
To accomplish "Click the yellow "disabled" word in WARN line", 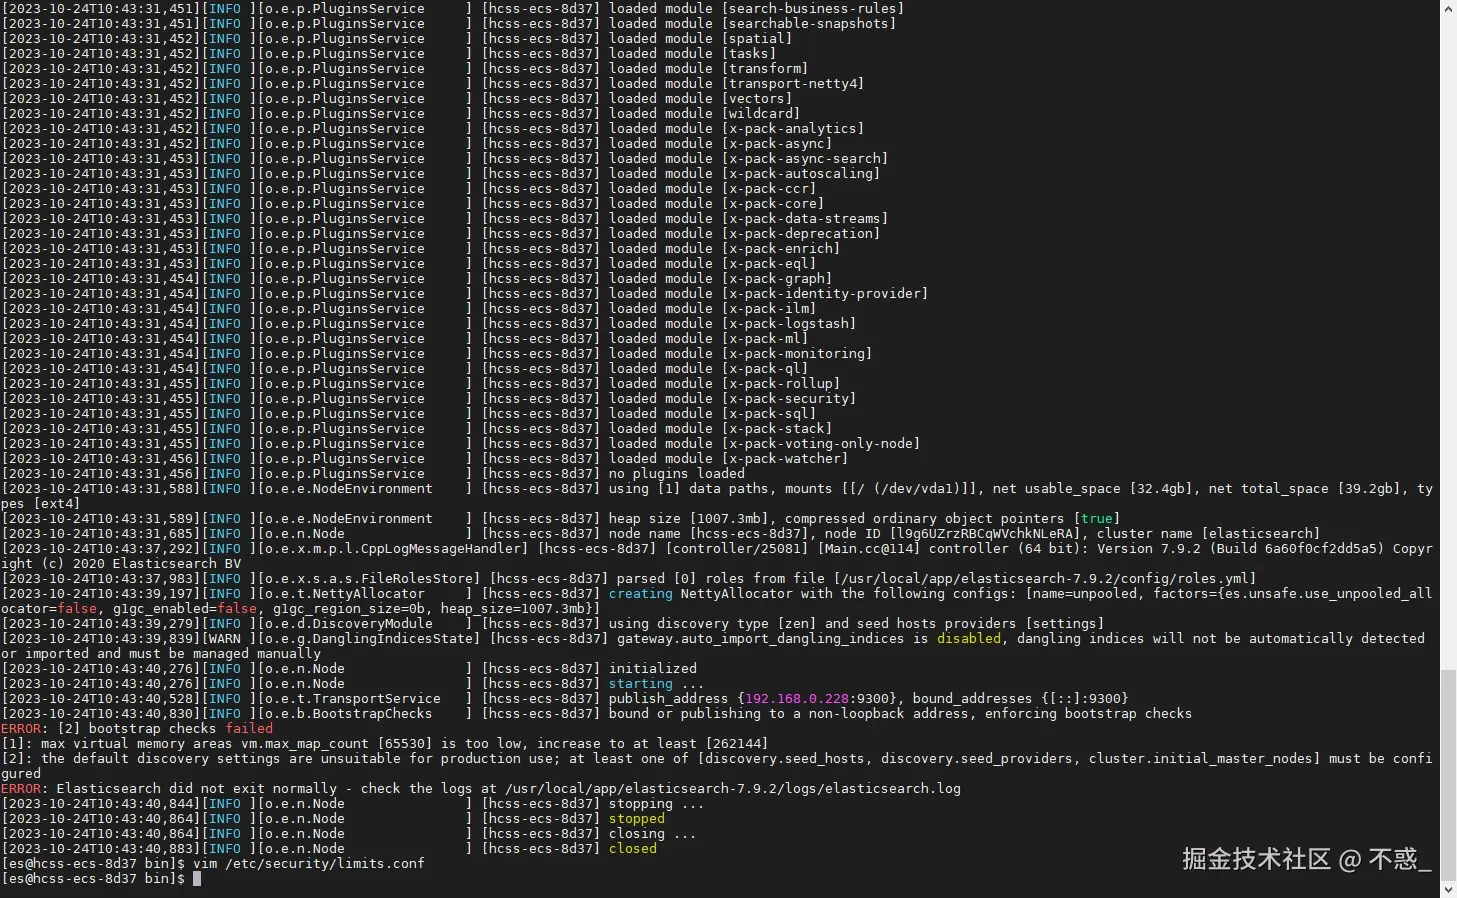I will pos(968,639).
